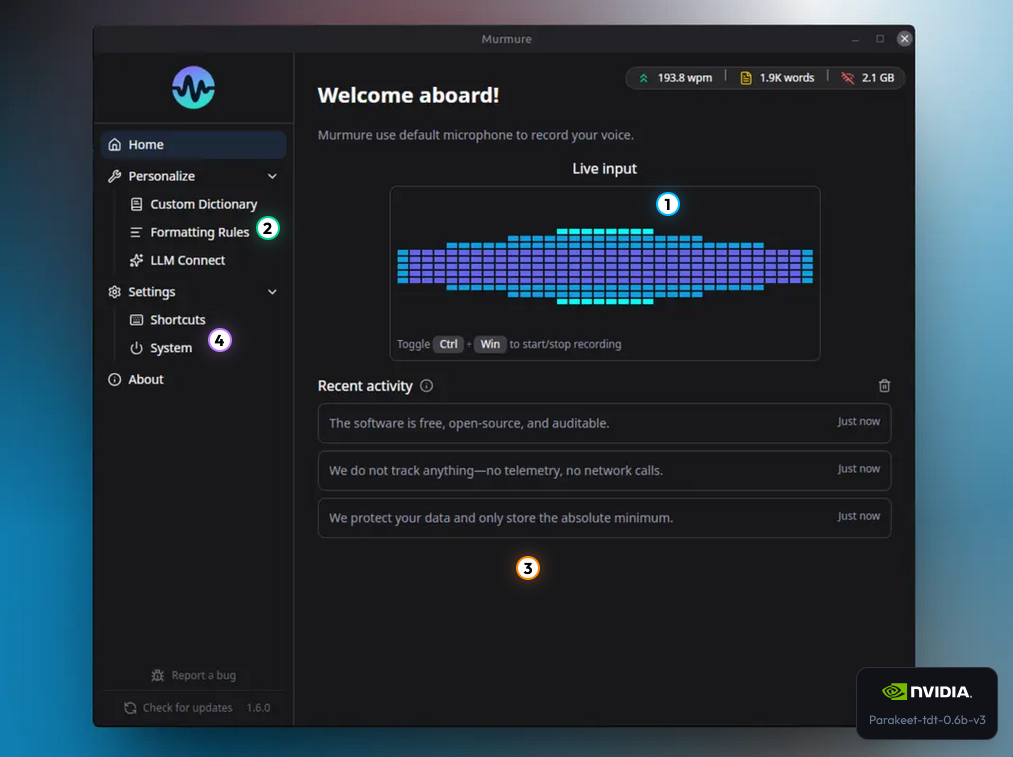Click the update refresh icon
Screen dimensions: 1013x757
tap(130, 708)
